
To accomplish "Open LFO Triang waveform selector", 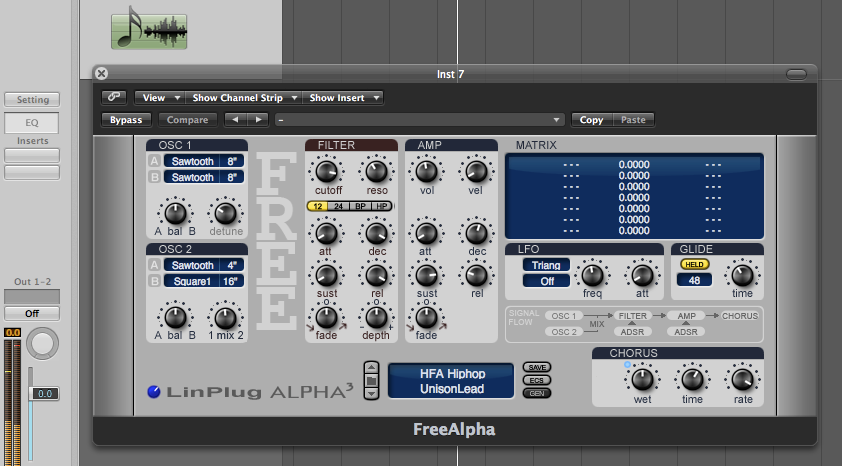I will pos(546,265).
